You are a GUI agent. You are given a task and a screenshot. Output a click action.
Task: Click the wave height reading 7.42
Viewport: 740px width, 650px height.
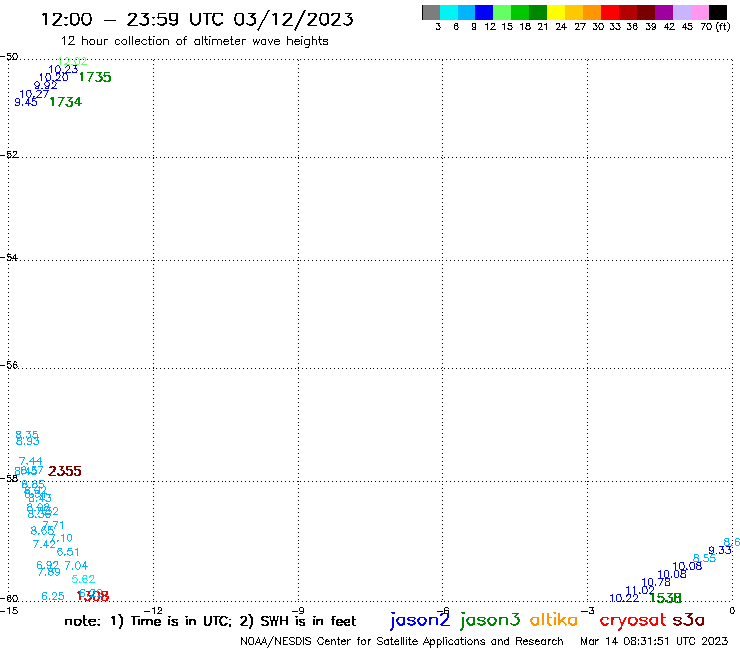[44, 544]
